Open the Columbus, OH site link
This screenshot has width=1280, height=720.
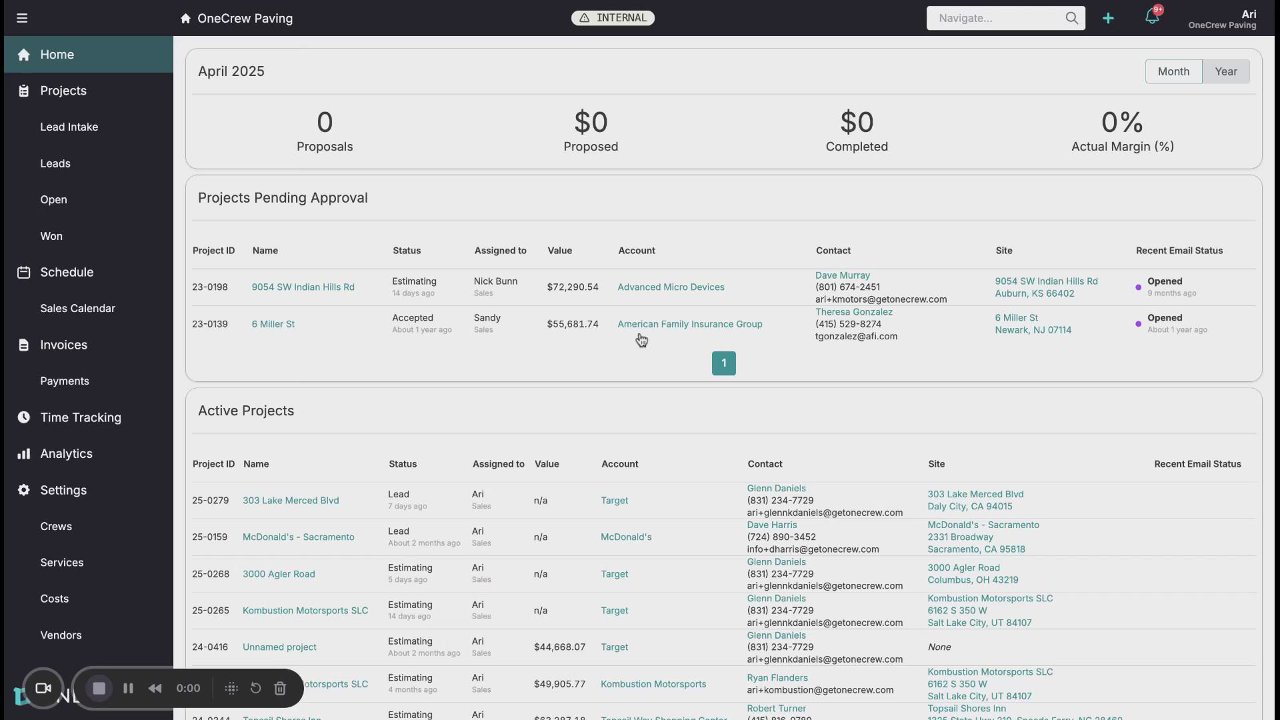pyautogui.click(x=973, y=574)
